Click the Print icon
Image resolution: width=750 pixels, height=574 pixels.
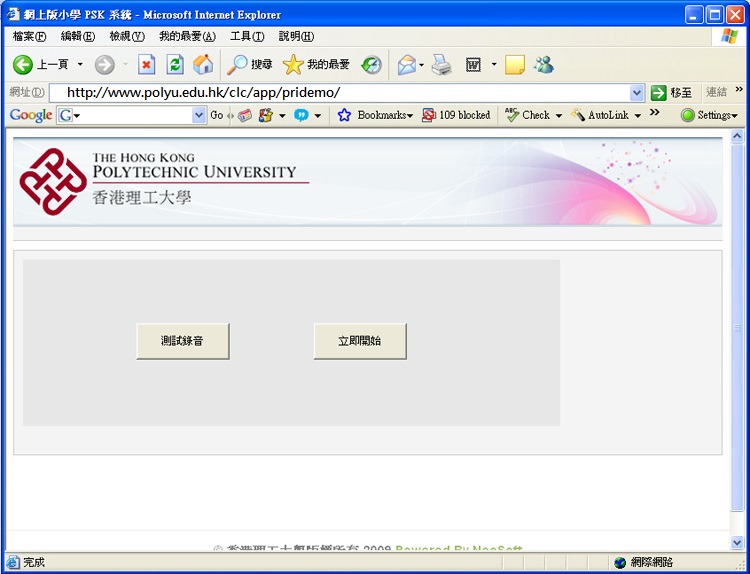tap(442, 65)
